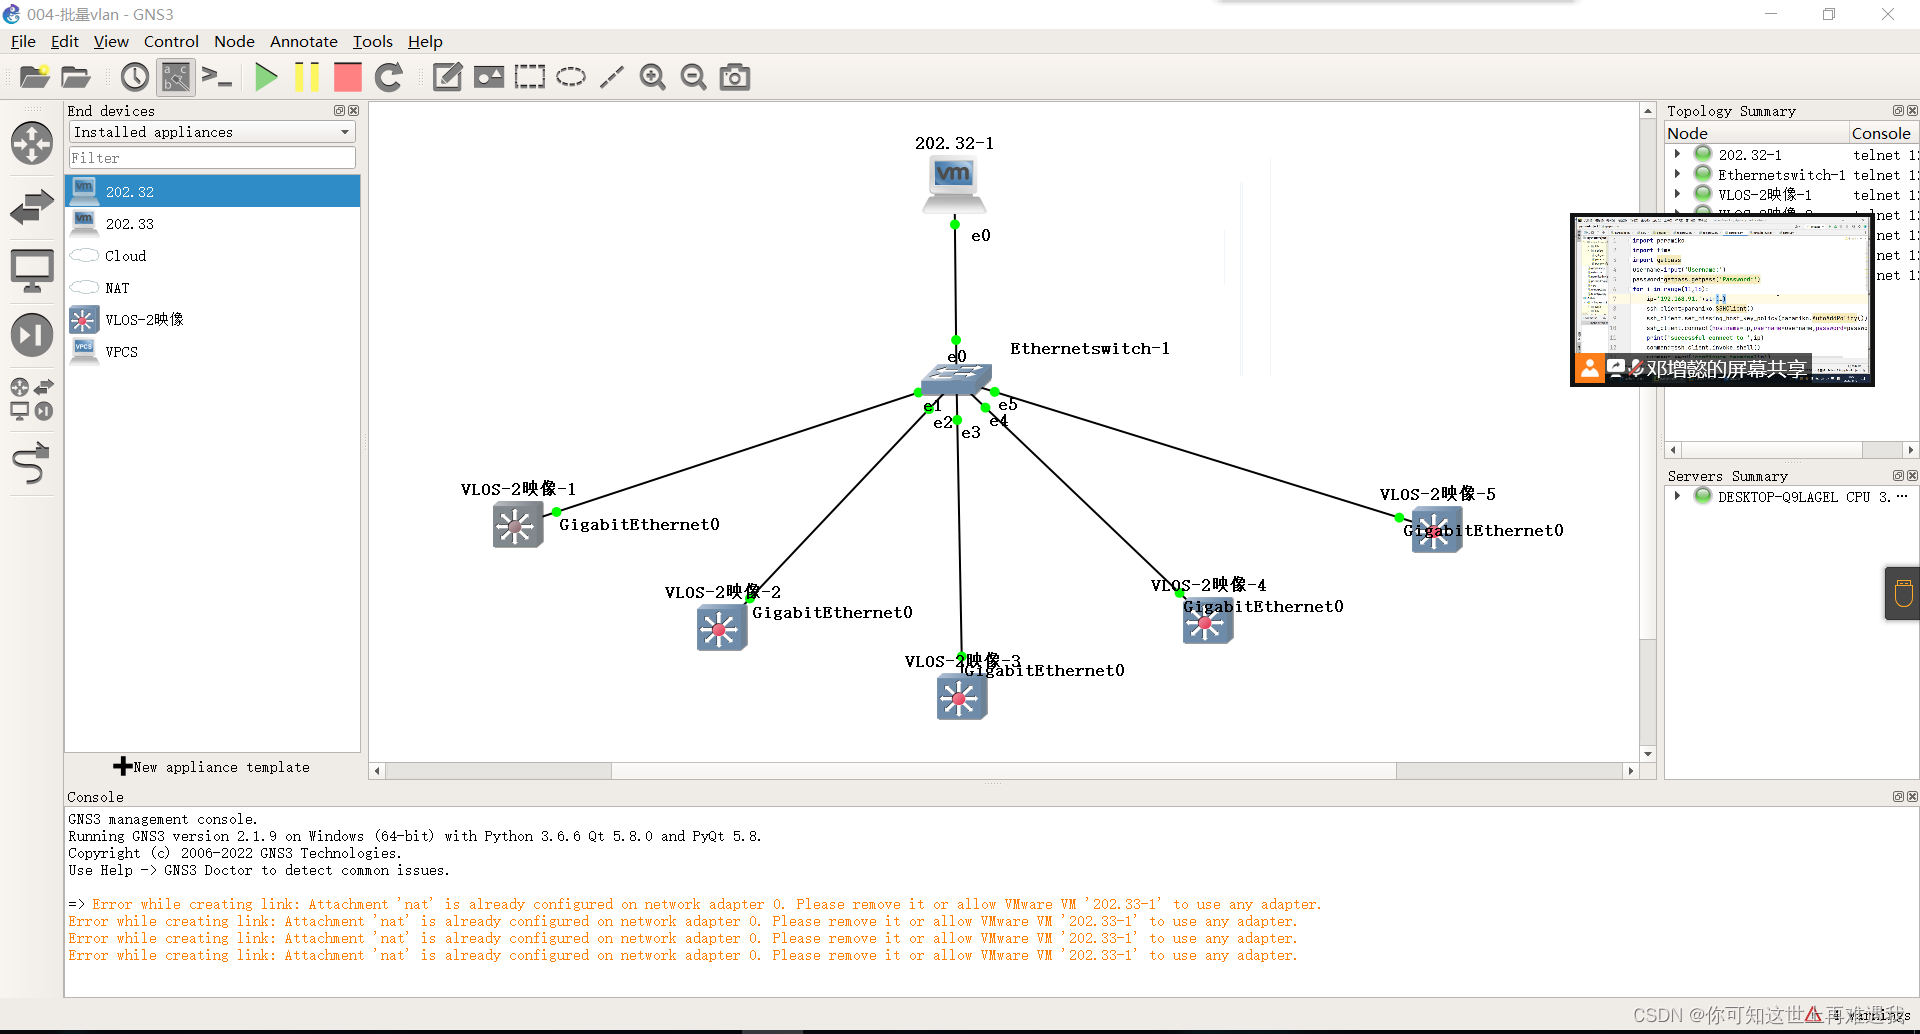
Task: Click the Stop all nodes button
Action: click(347, 76)
